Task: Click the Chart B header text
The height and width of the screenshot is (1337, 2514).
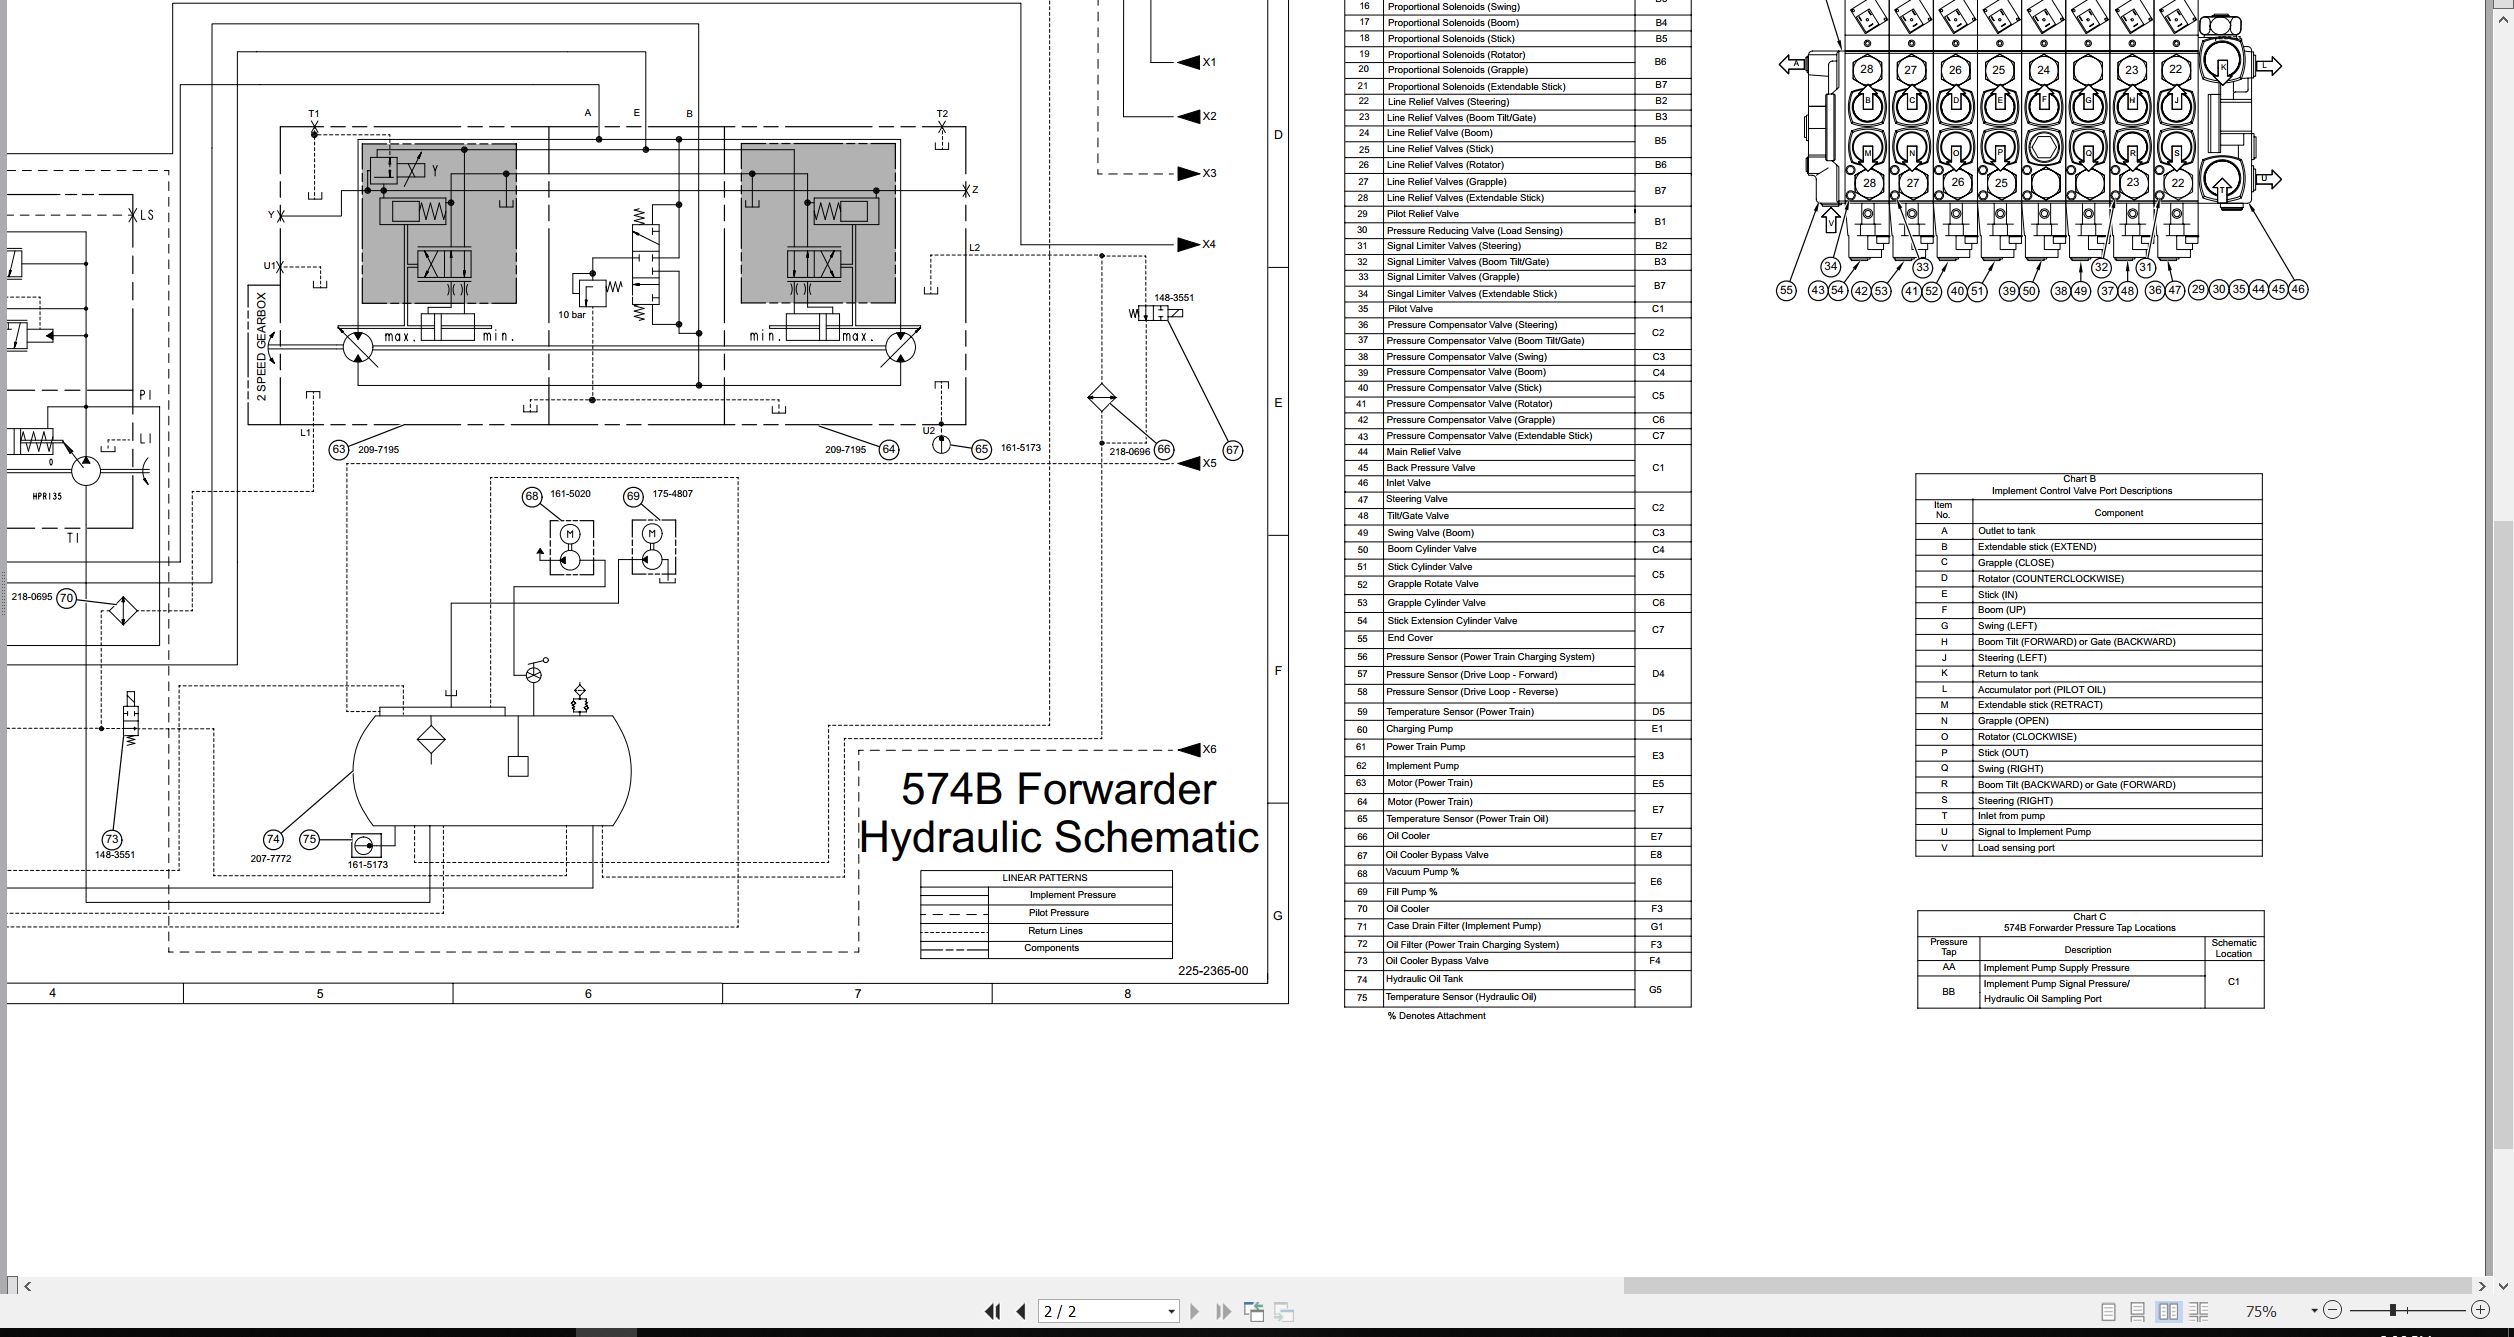Action: tap(2079, 479)
